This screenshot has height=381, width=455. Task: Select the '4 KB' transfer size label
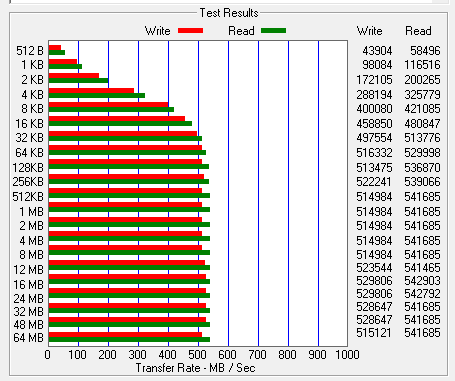pos(32,95)
